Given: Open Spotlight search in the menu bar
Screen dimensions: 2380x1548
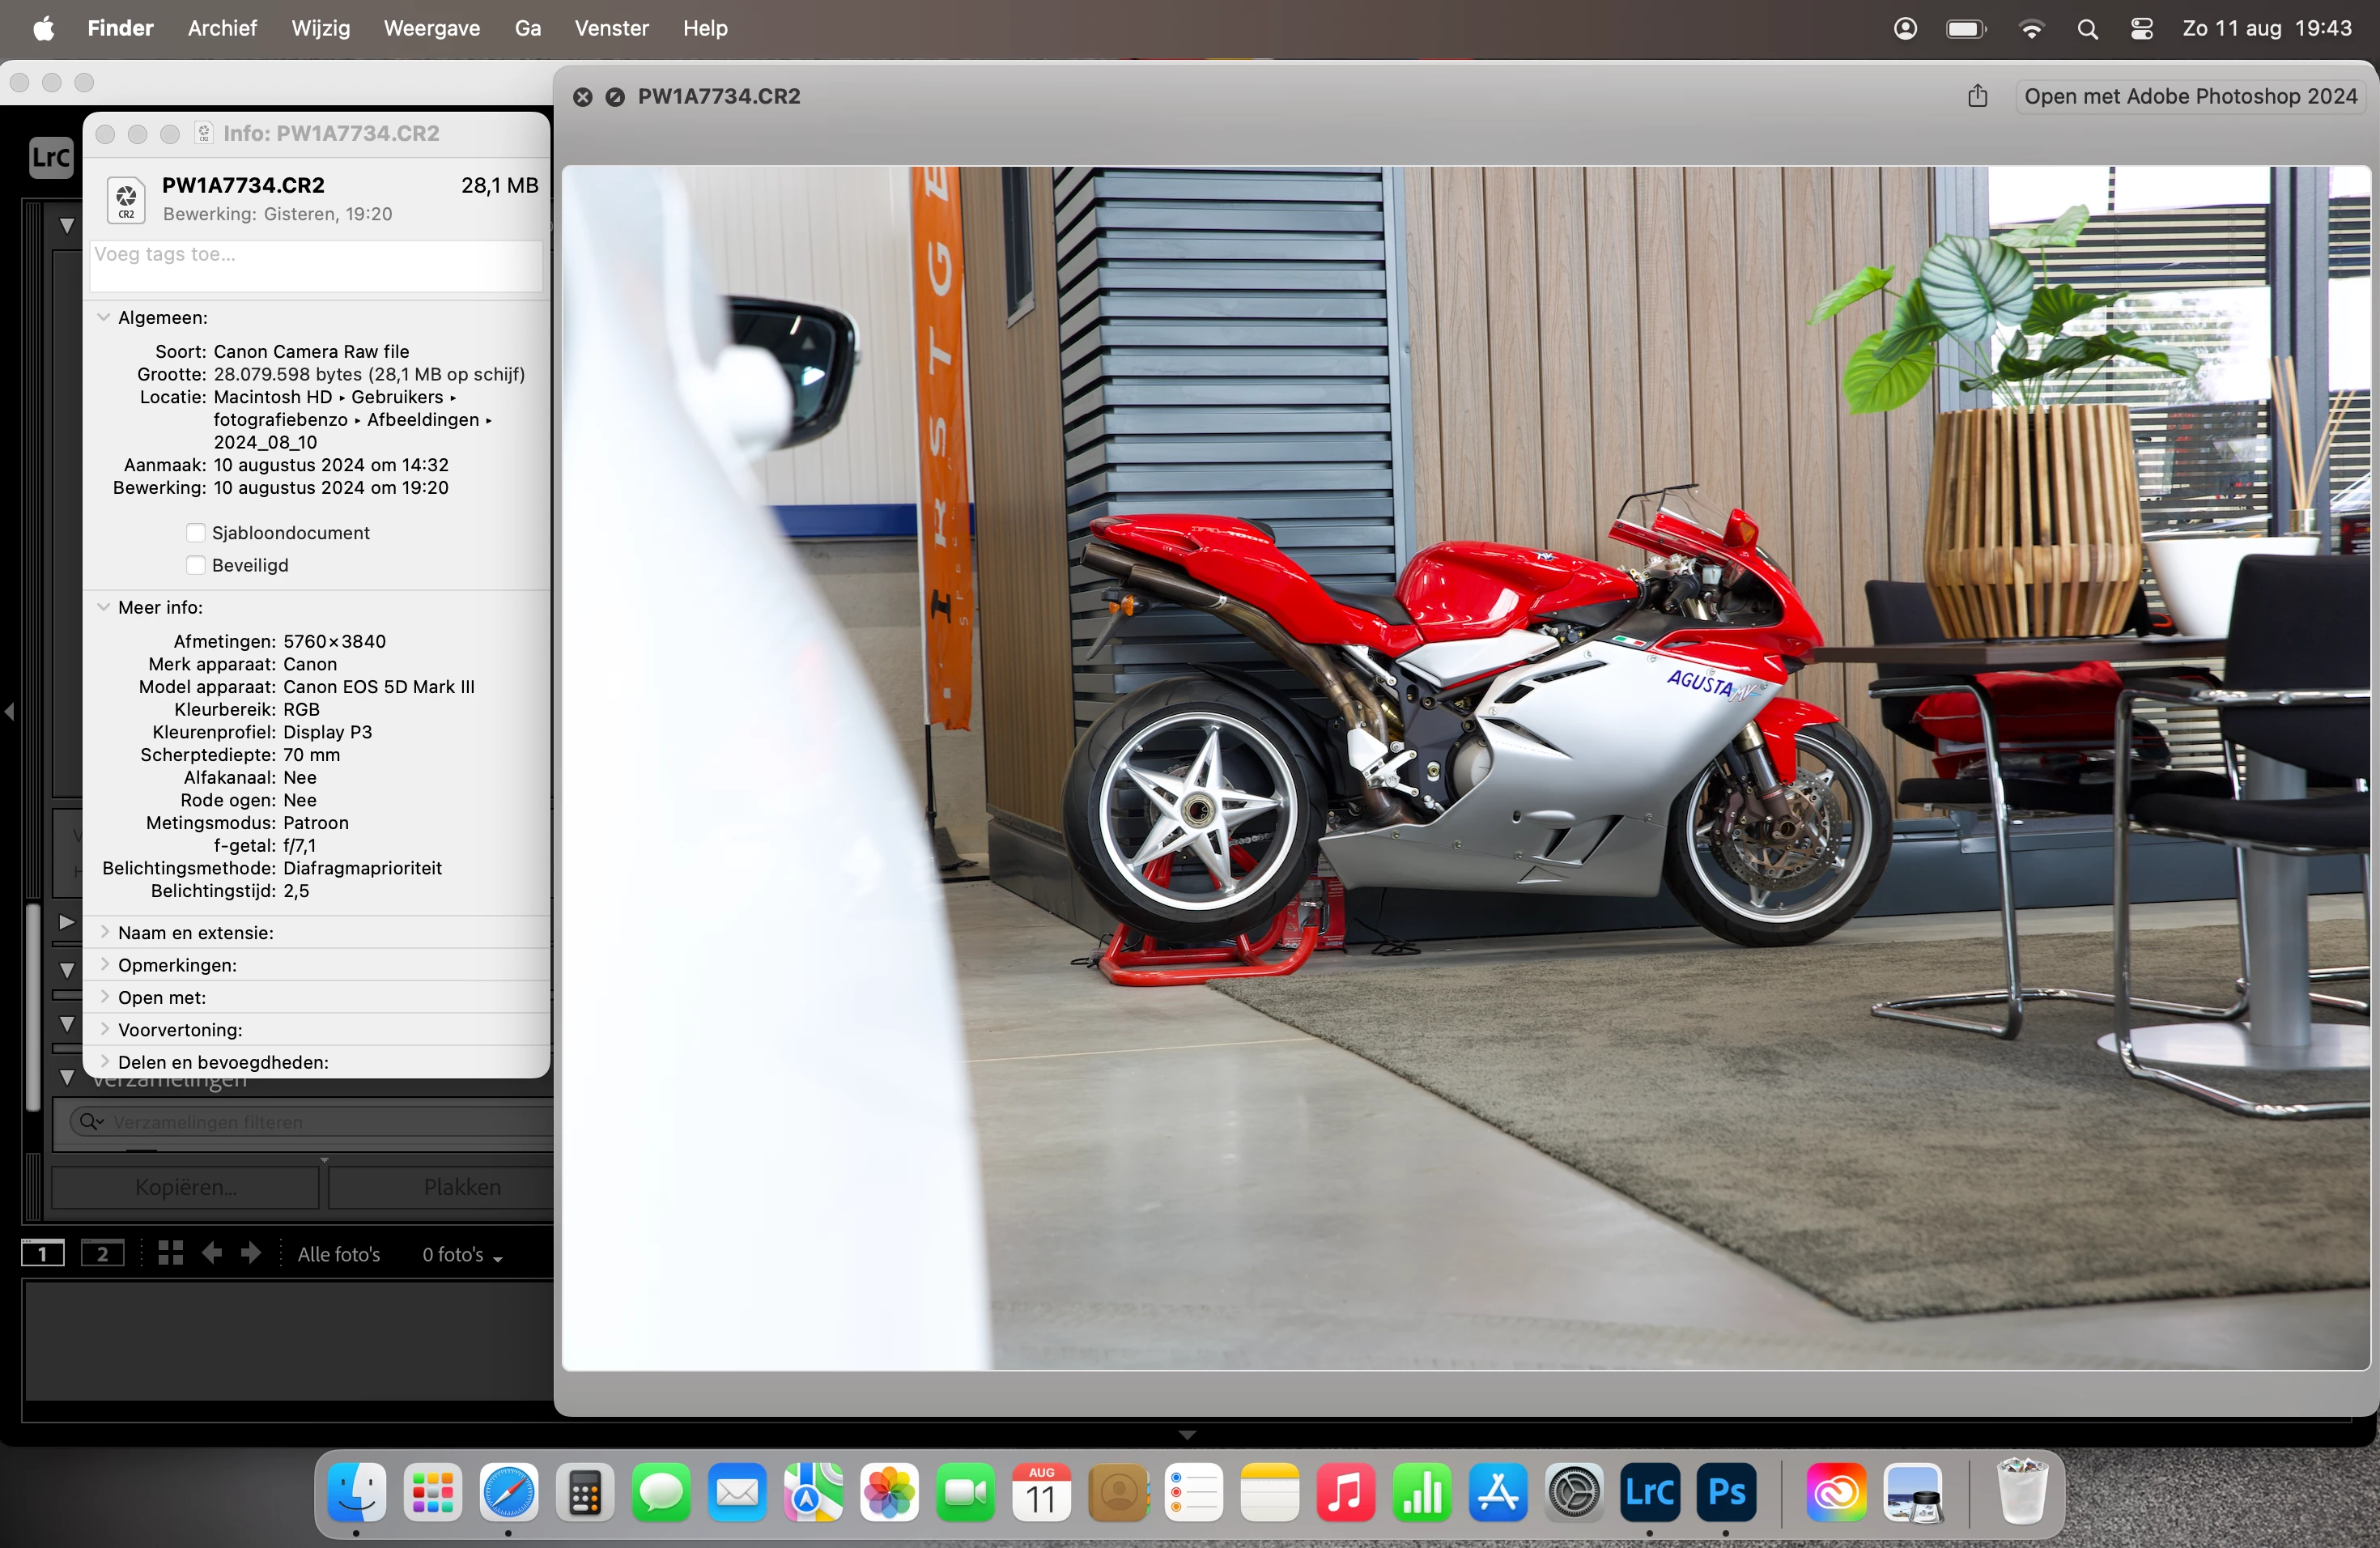Looking at the screenshot, I should coord(2087,29).
